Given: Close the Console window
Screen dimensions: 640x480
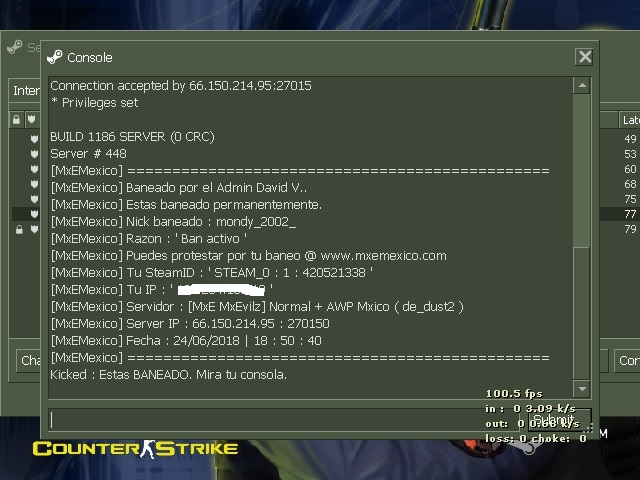Looking at the screenshot, I should coord(584,57).
